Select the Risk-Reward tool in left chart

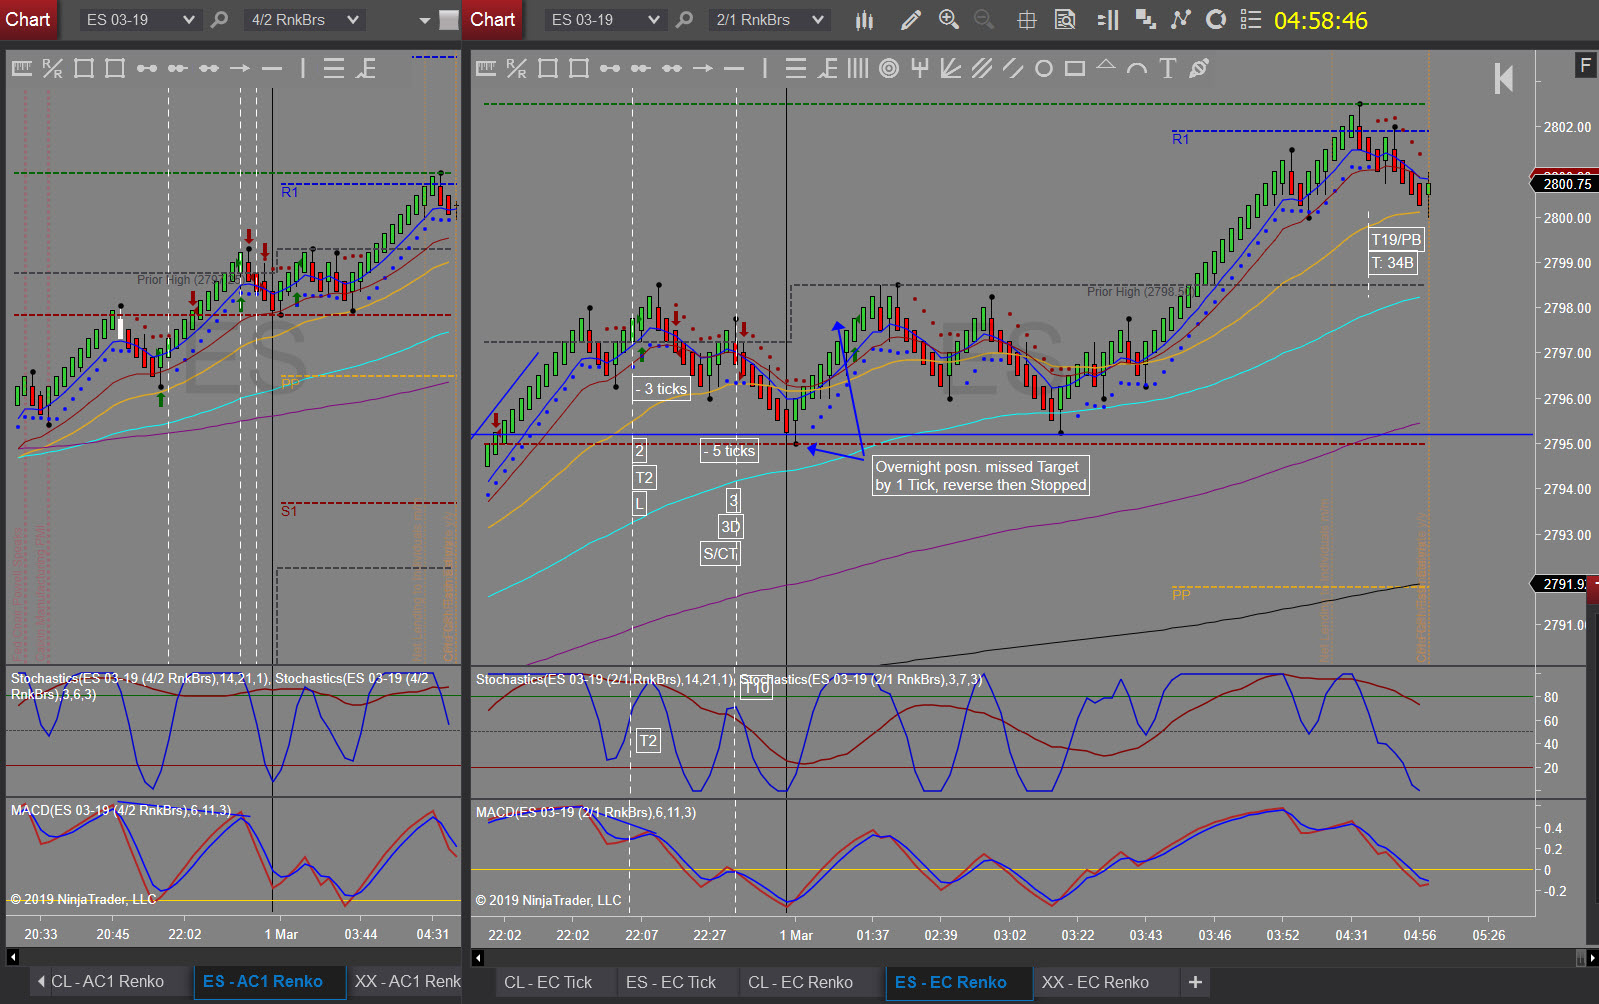point(53,68)
